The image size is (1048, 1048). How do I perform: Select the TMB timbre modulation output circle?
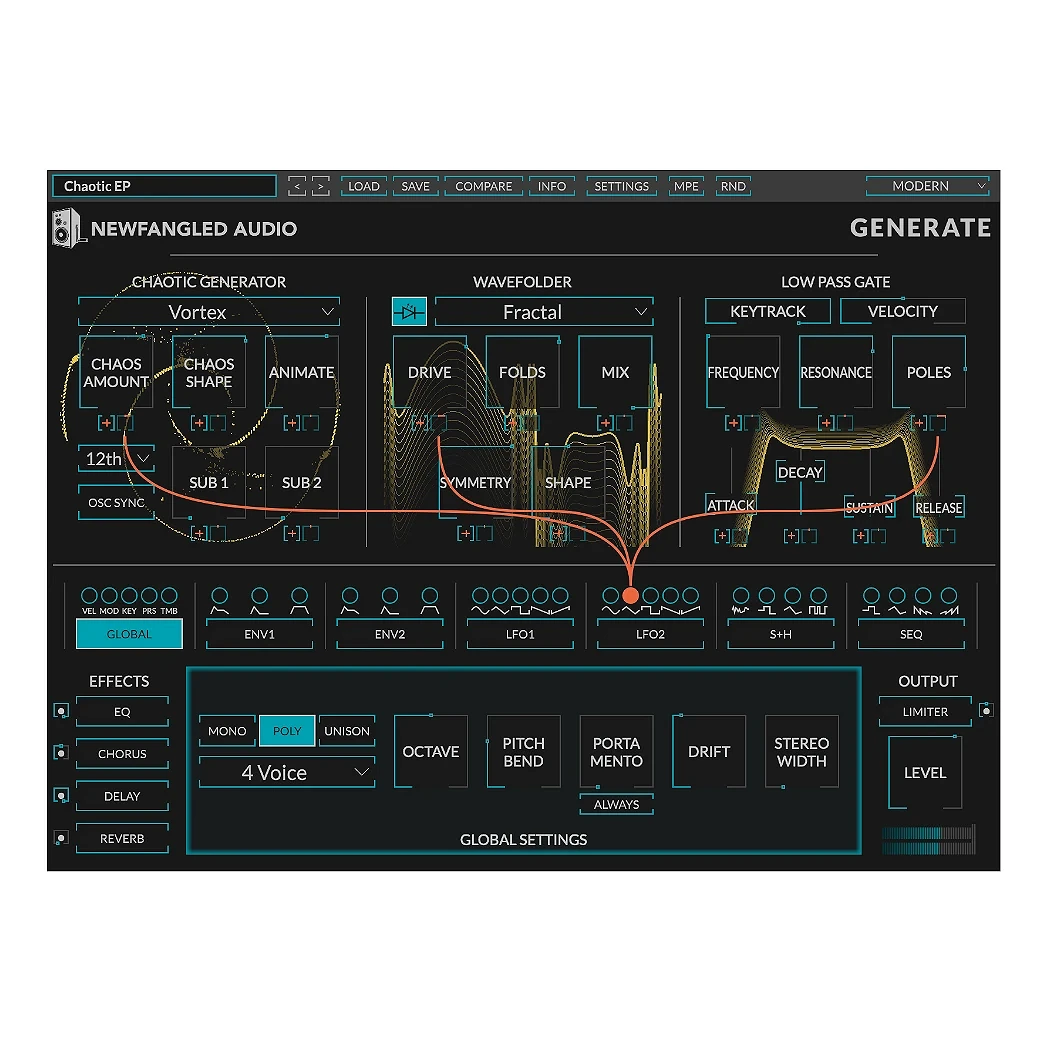169,596
